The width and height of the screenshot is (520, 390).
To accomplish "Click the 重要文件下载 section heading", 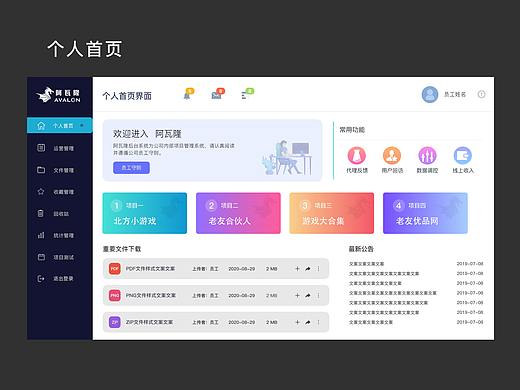I will tap(122, 249).
